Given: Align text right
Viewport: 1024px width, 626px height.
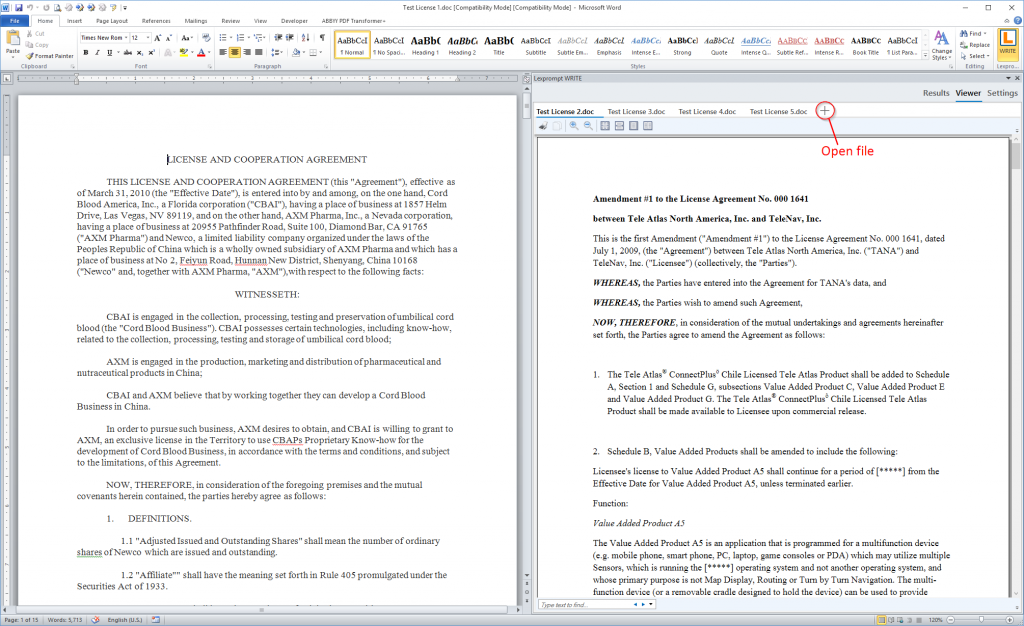Looking at the screenshot, I should (x=247, y=52).
